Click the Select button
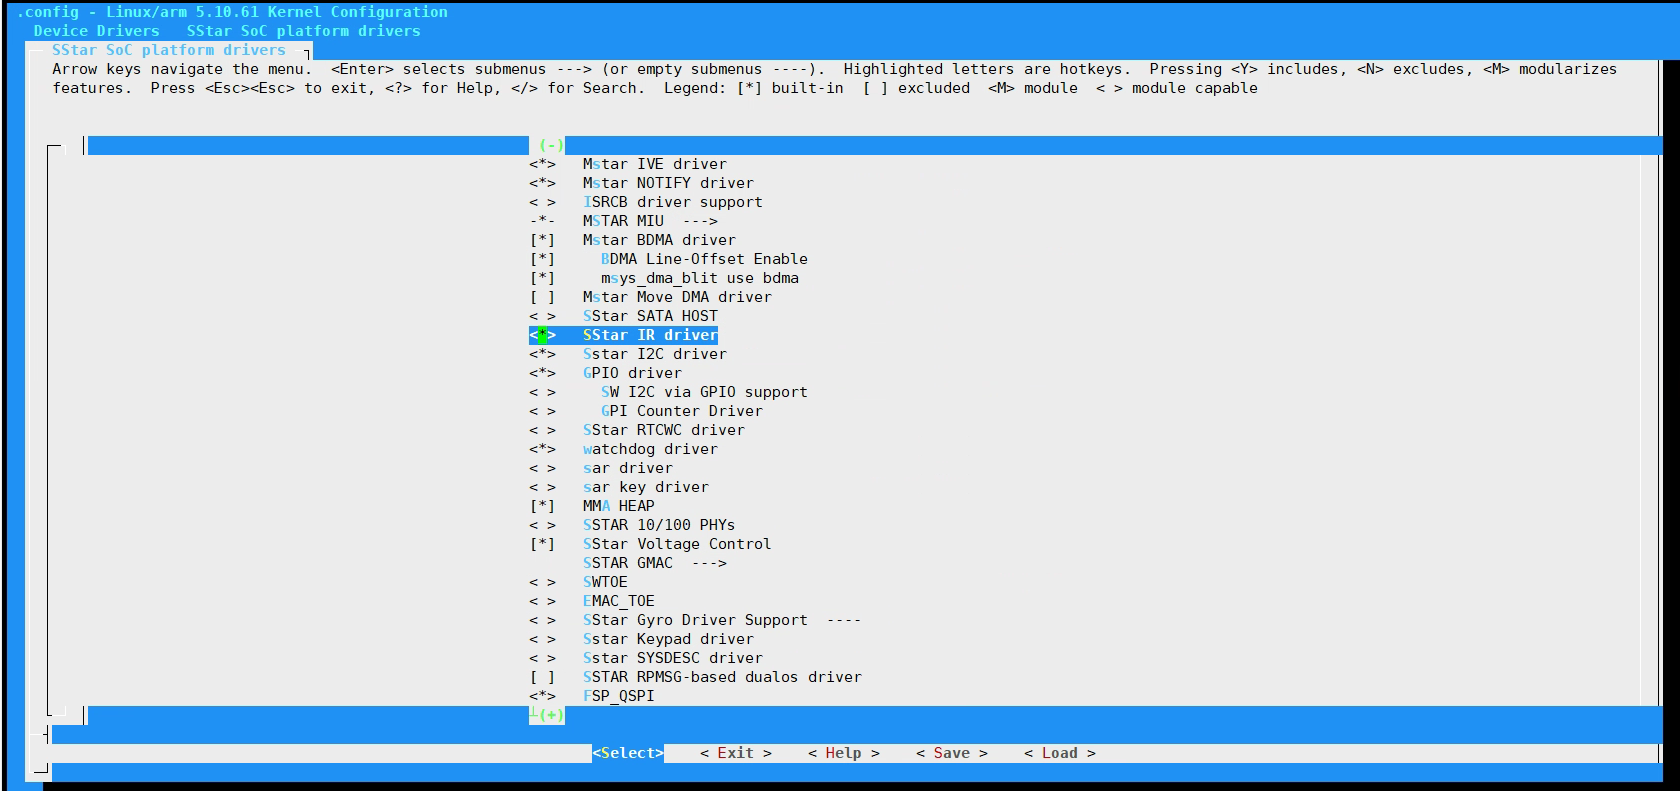 click(628, 753)
